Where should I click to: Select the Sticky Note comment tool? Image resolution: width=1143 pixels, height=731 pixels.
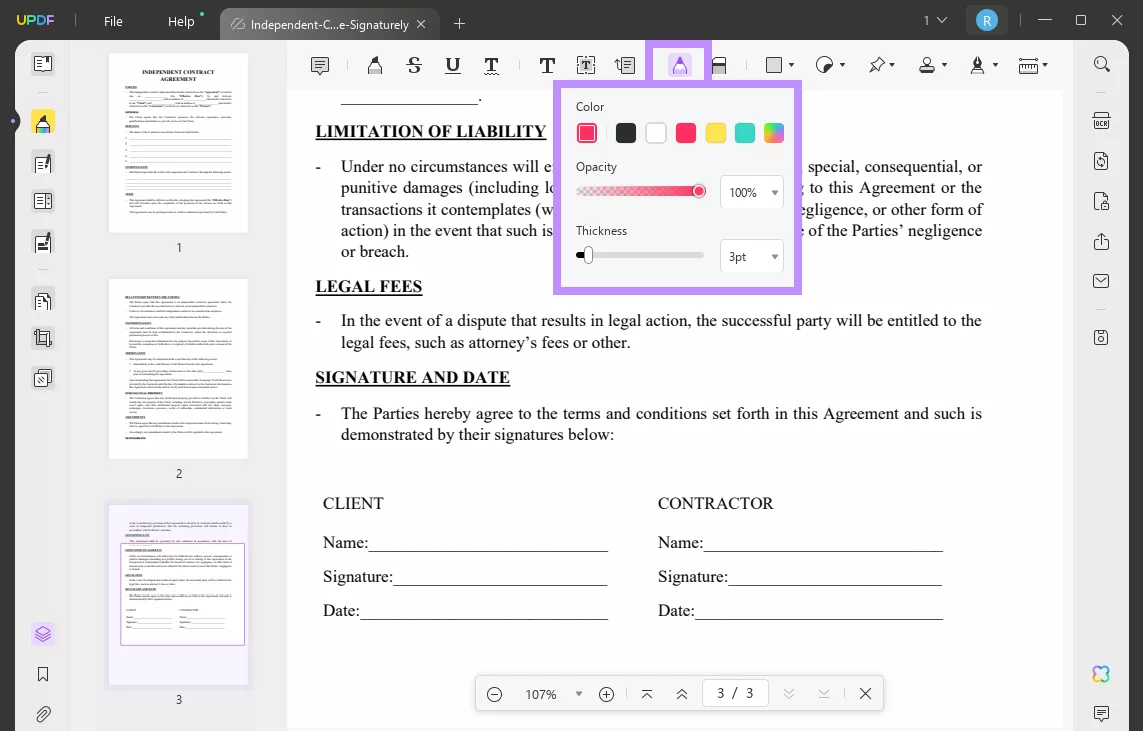pos(319,66)
